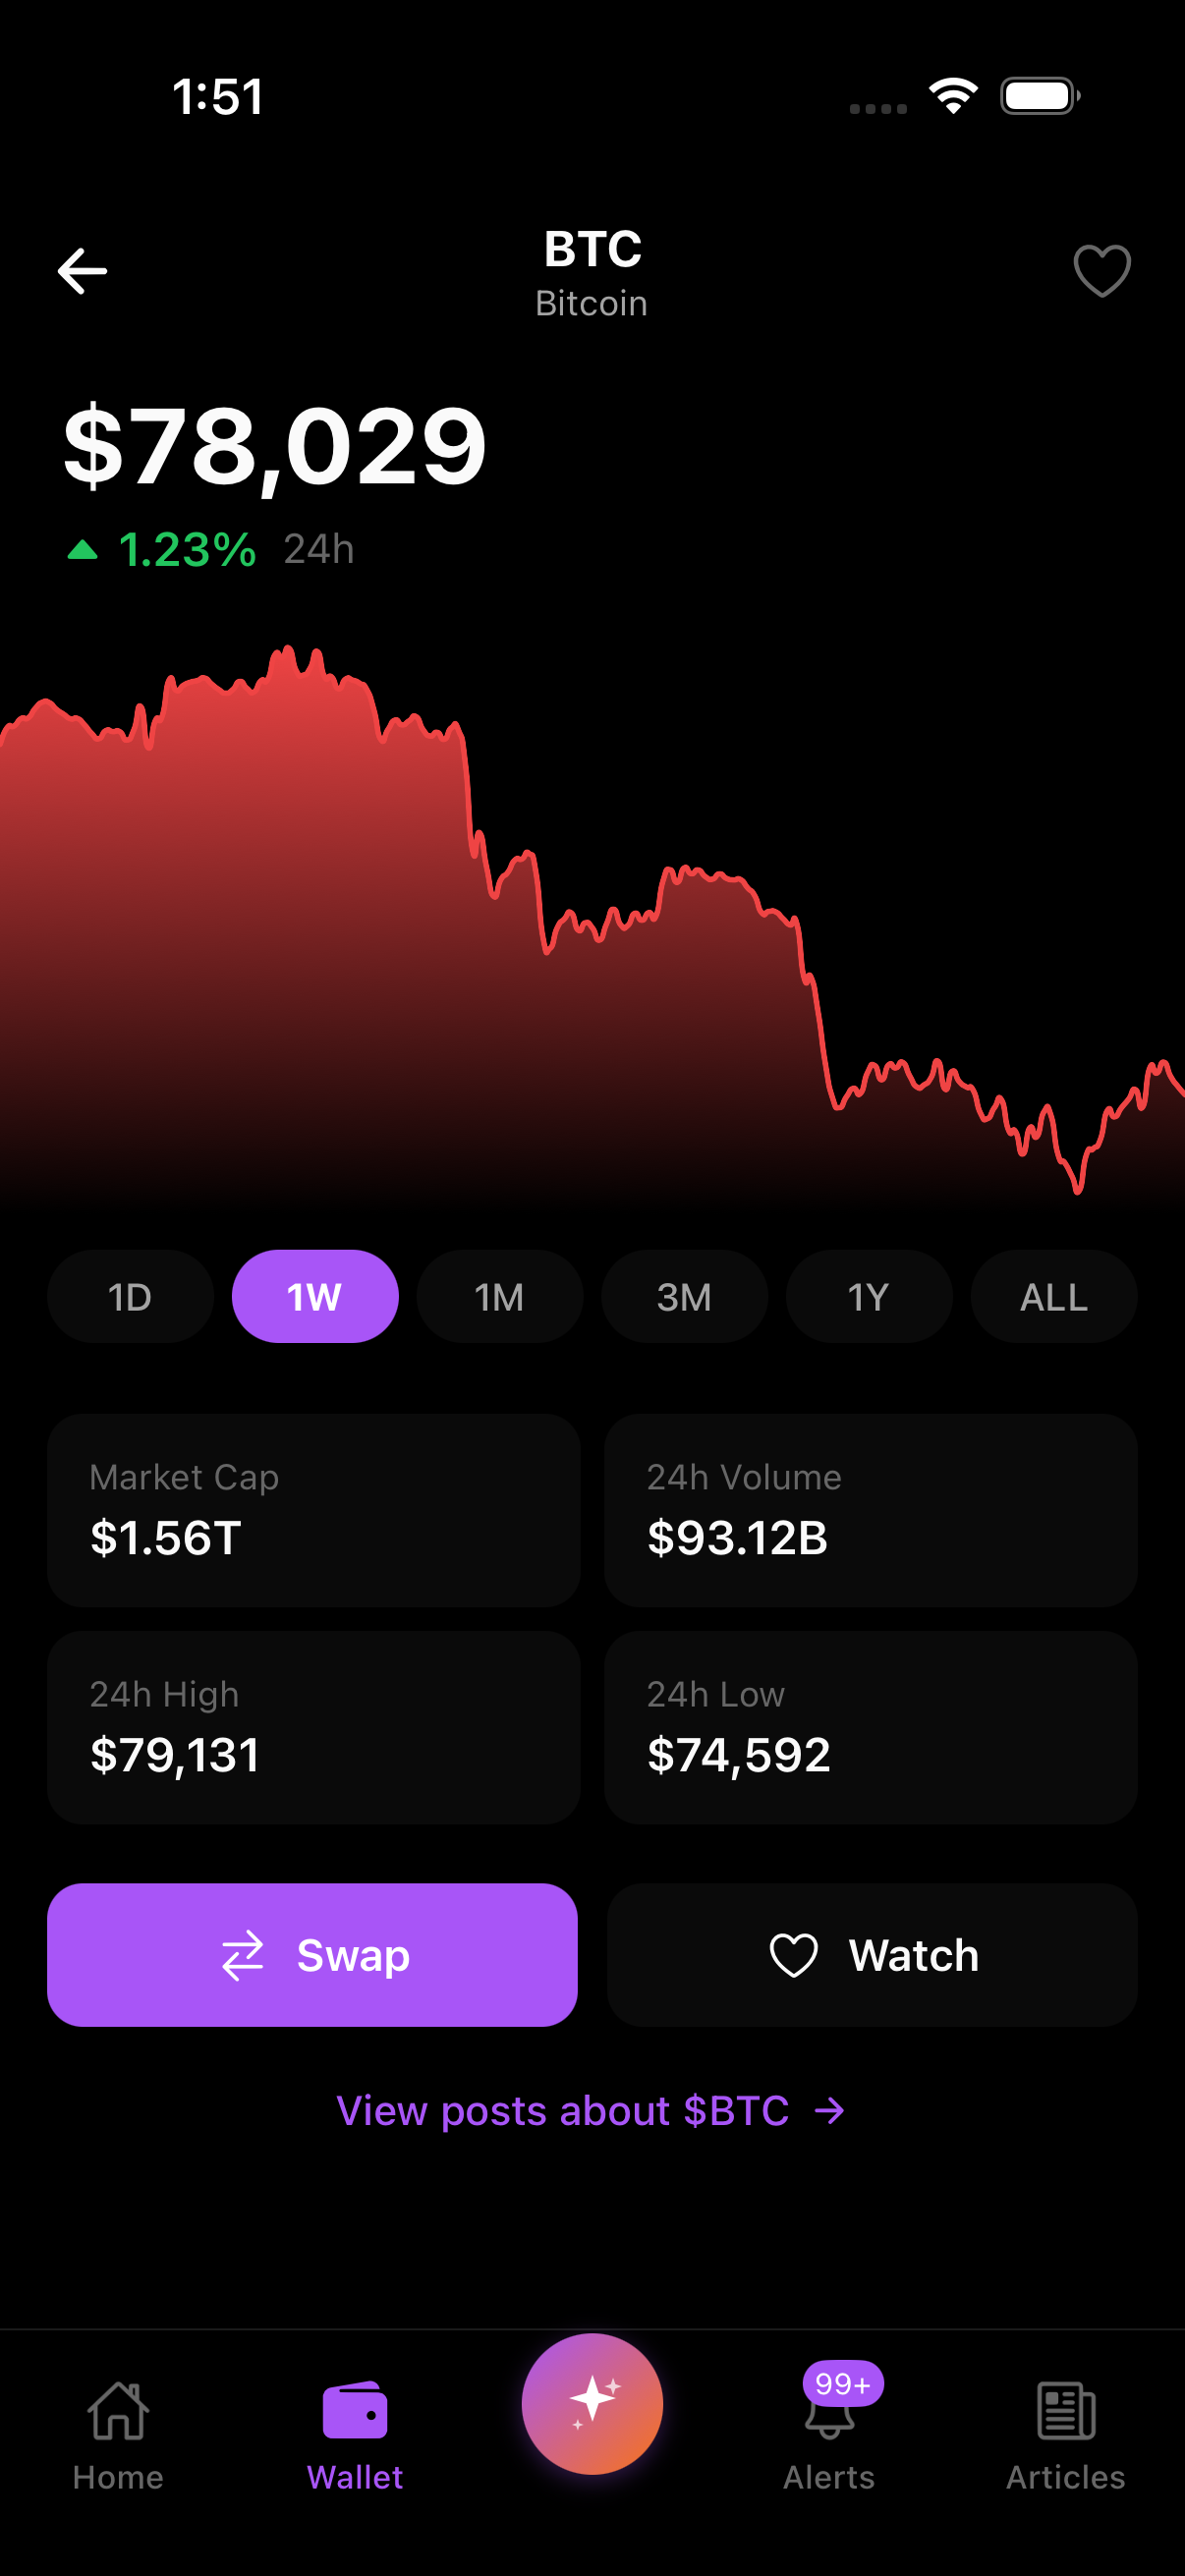
Task: Open View posts about $BTC link
Action: (x=591, y=2111)
